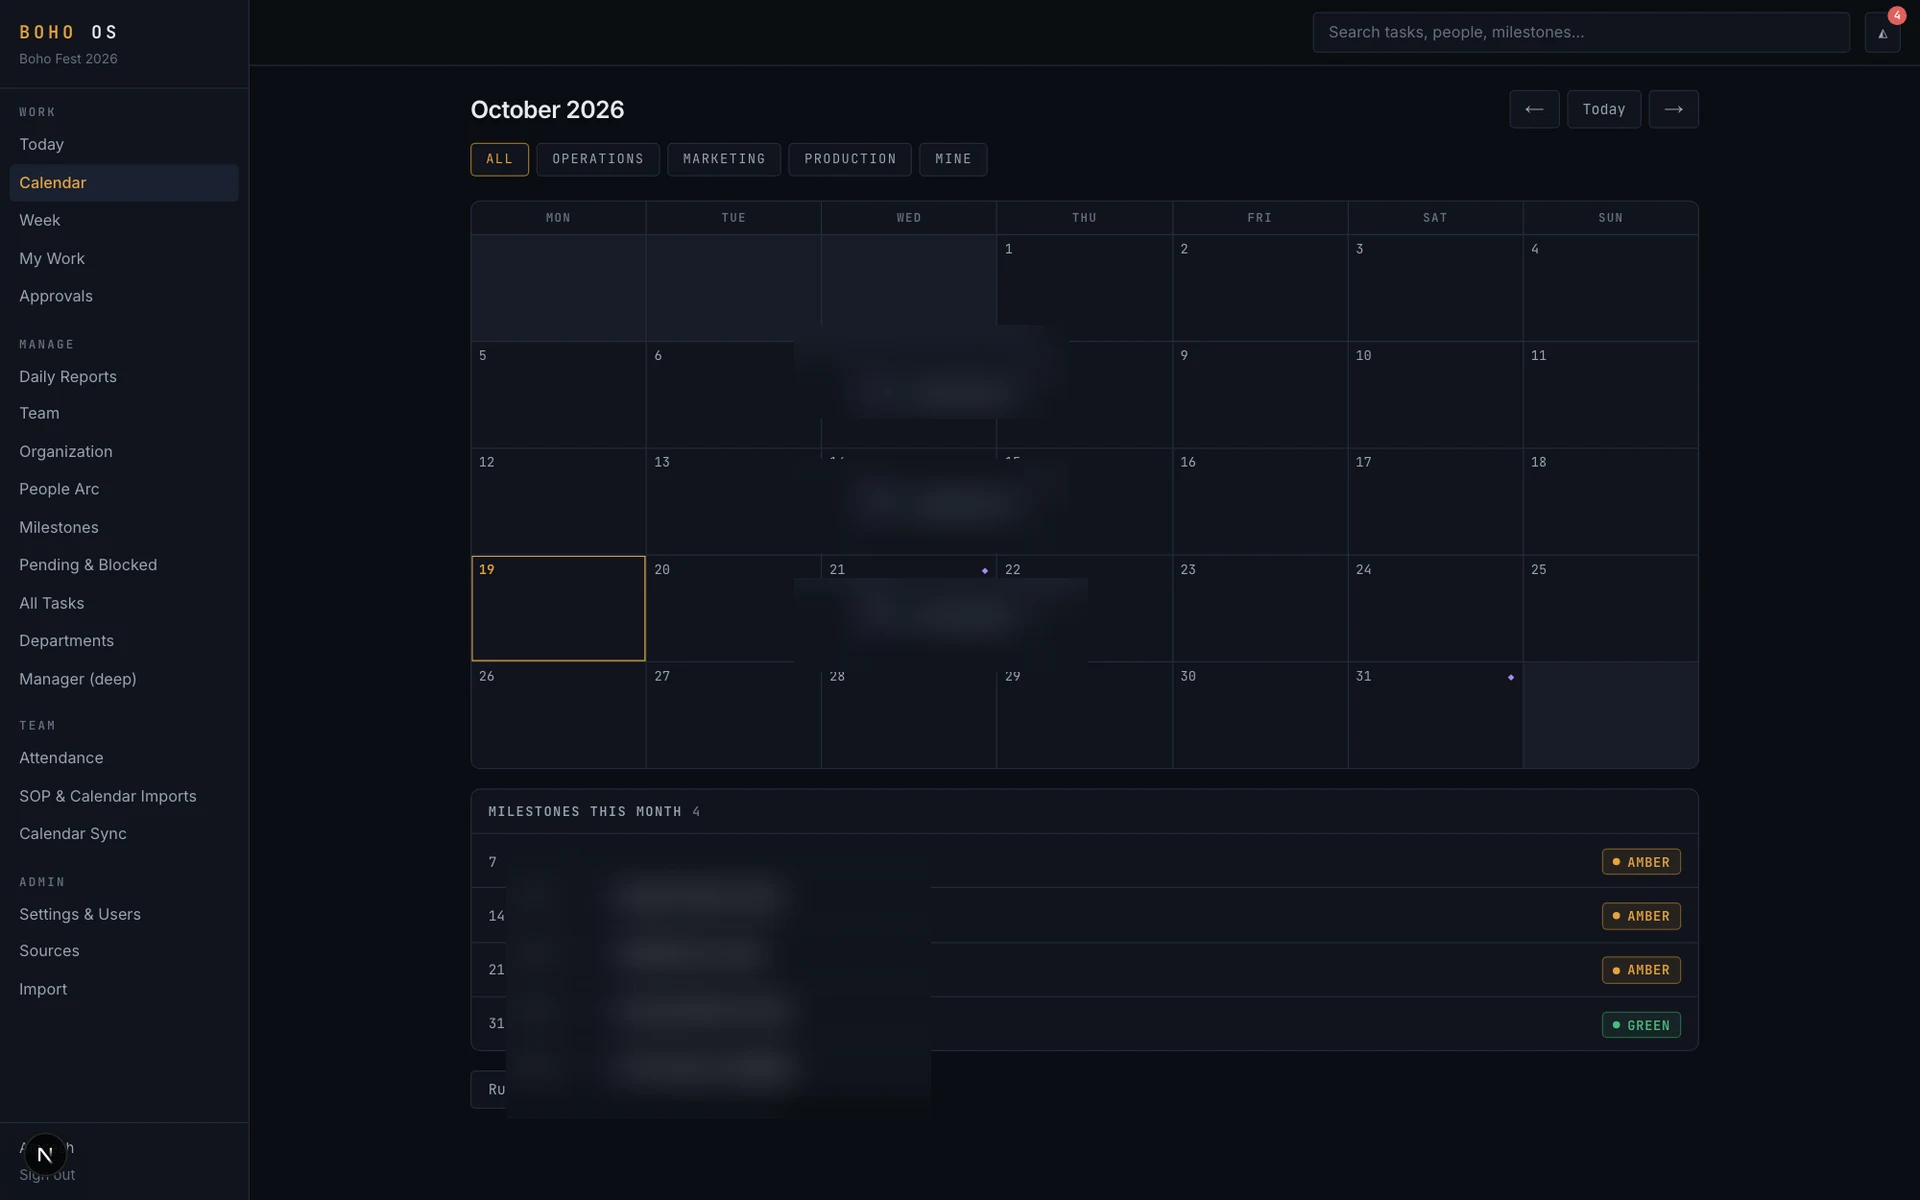
Task: Open Attendance page
Action: [124, 758]
